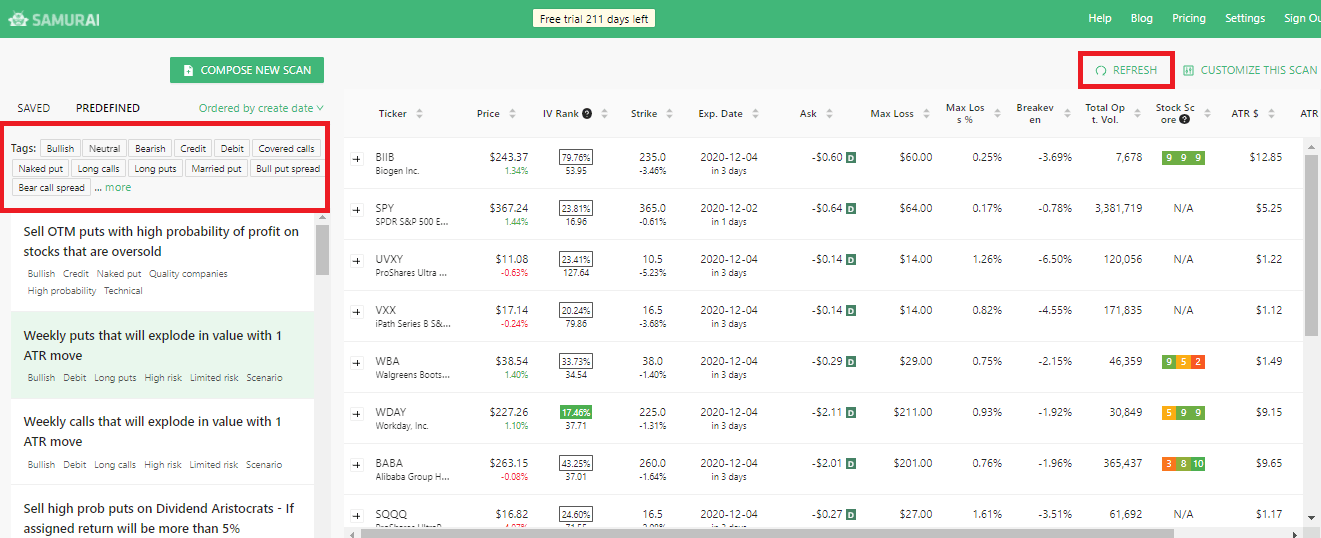The height and width of the screenshot is (538, 1321).
Task: Sort by Max Loss column arrows
Action: coord(926,114)
